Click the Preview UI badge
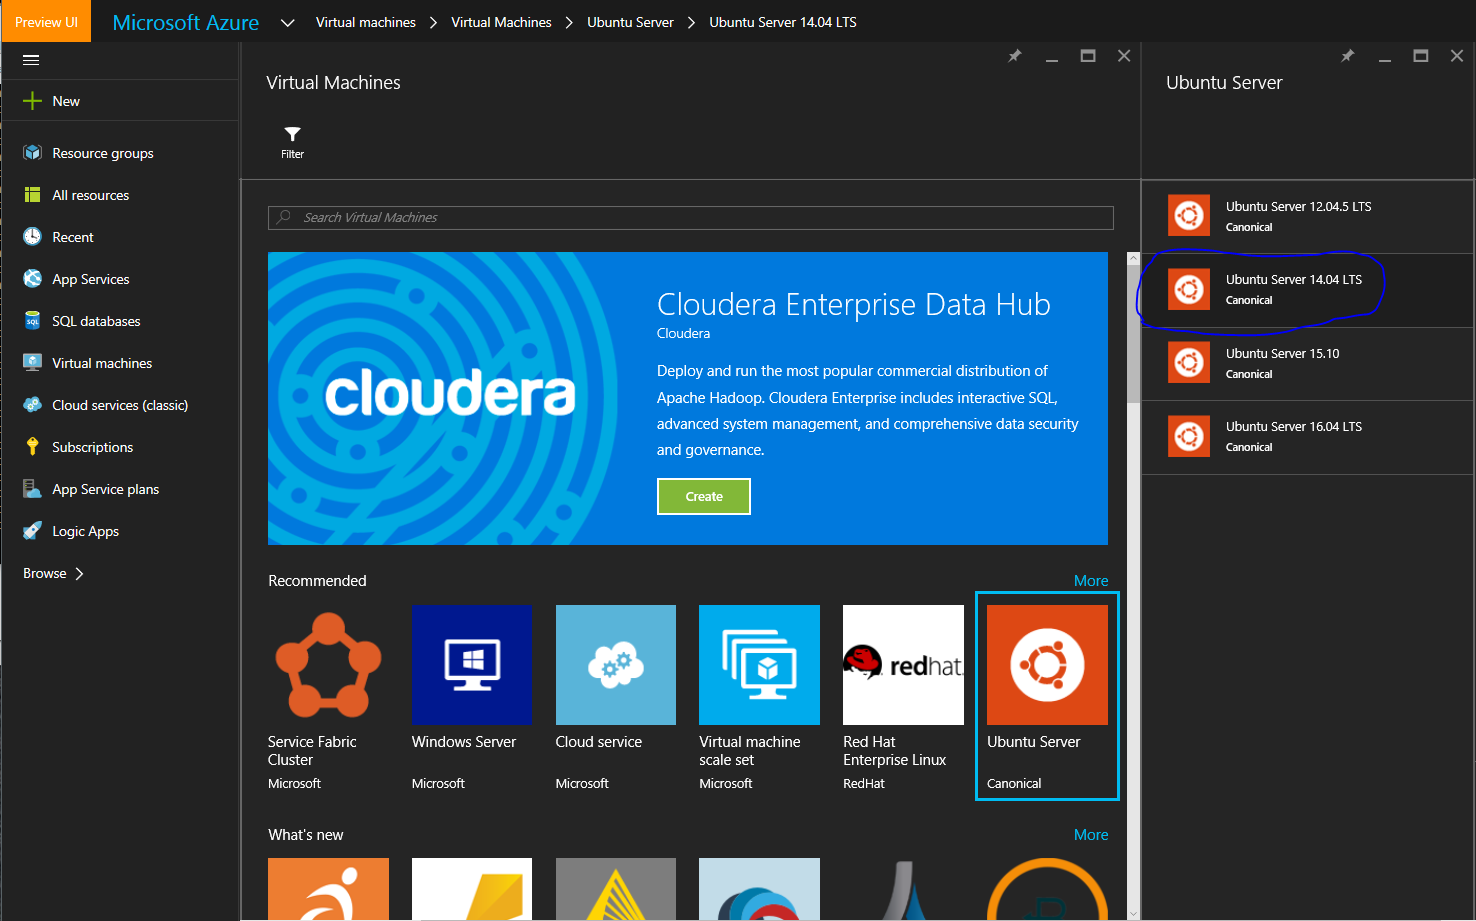This screenshot has height=921, width=1476. (46, 21)
